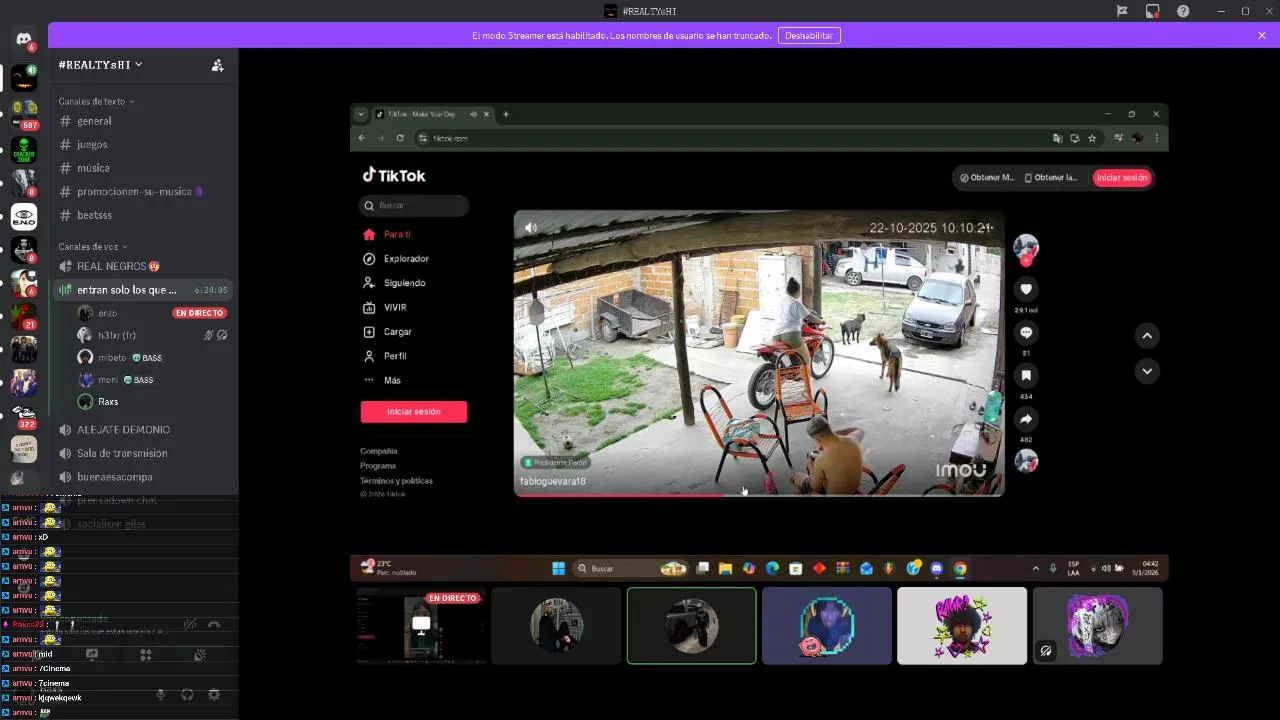This screenshot has width=1280, height=720.
Task: Select the green-bordered speaking participant tile
Action: point(691,626)
